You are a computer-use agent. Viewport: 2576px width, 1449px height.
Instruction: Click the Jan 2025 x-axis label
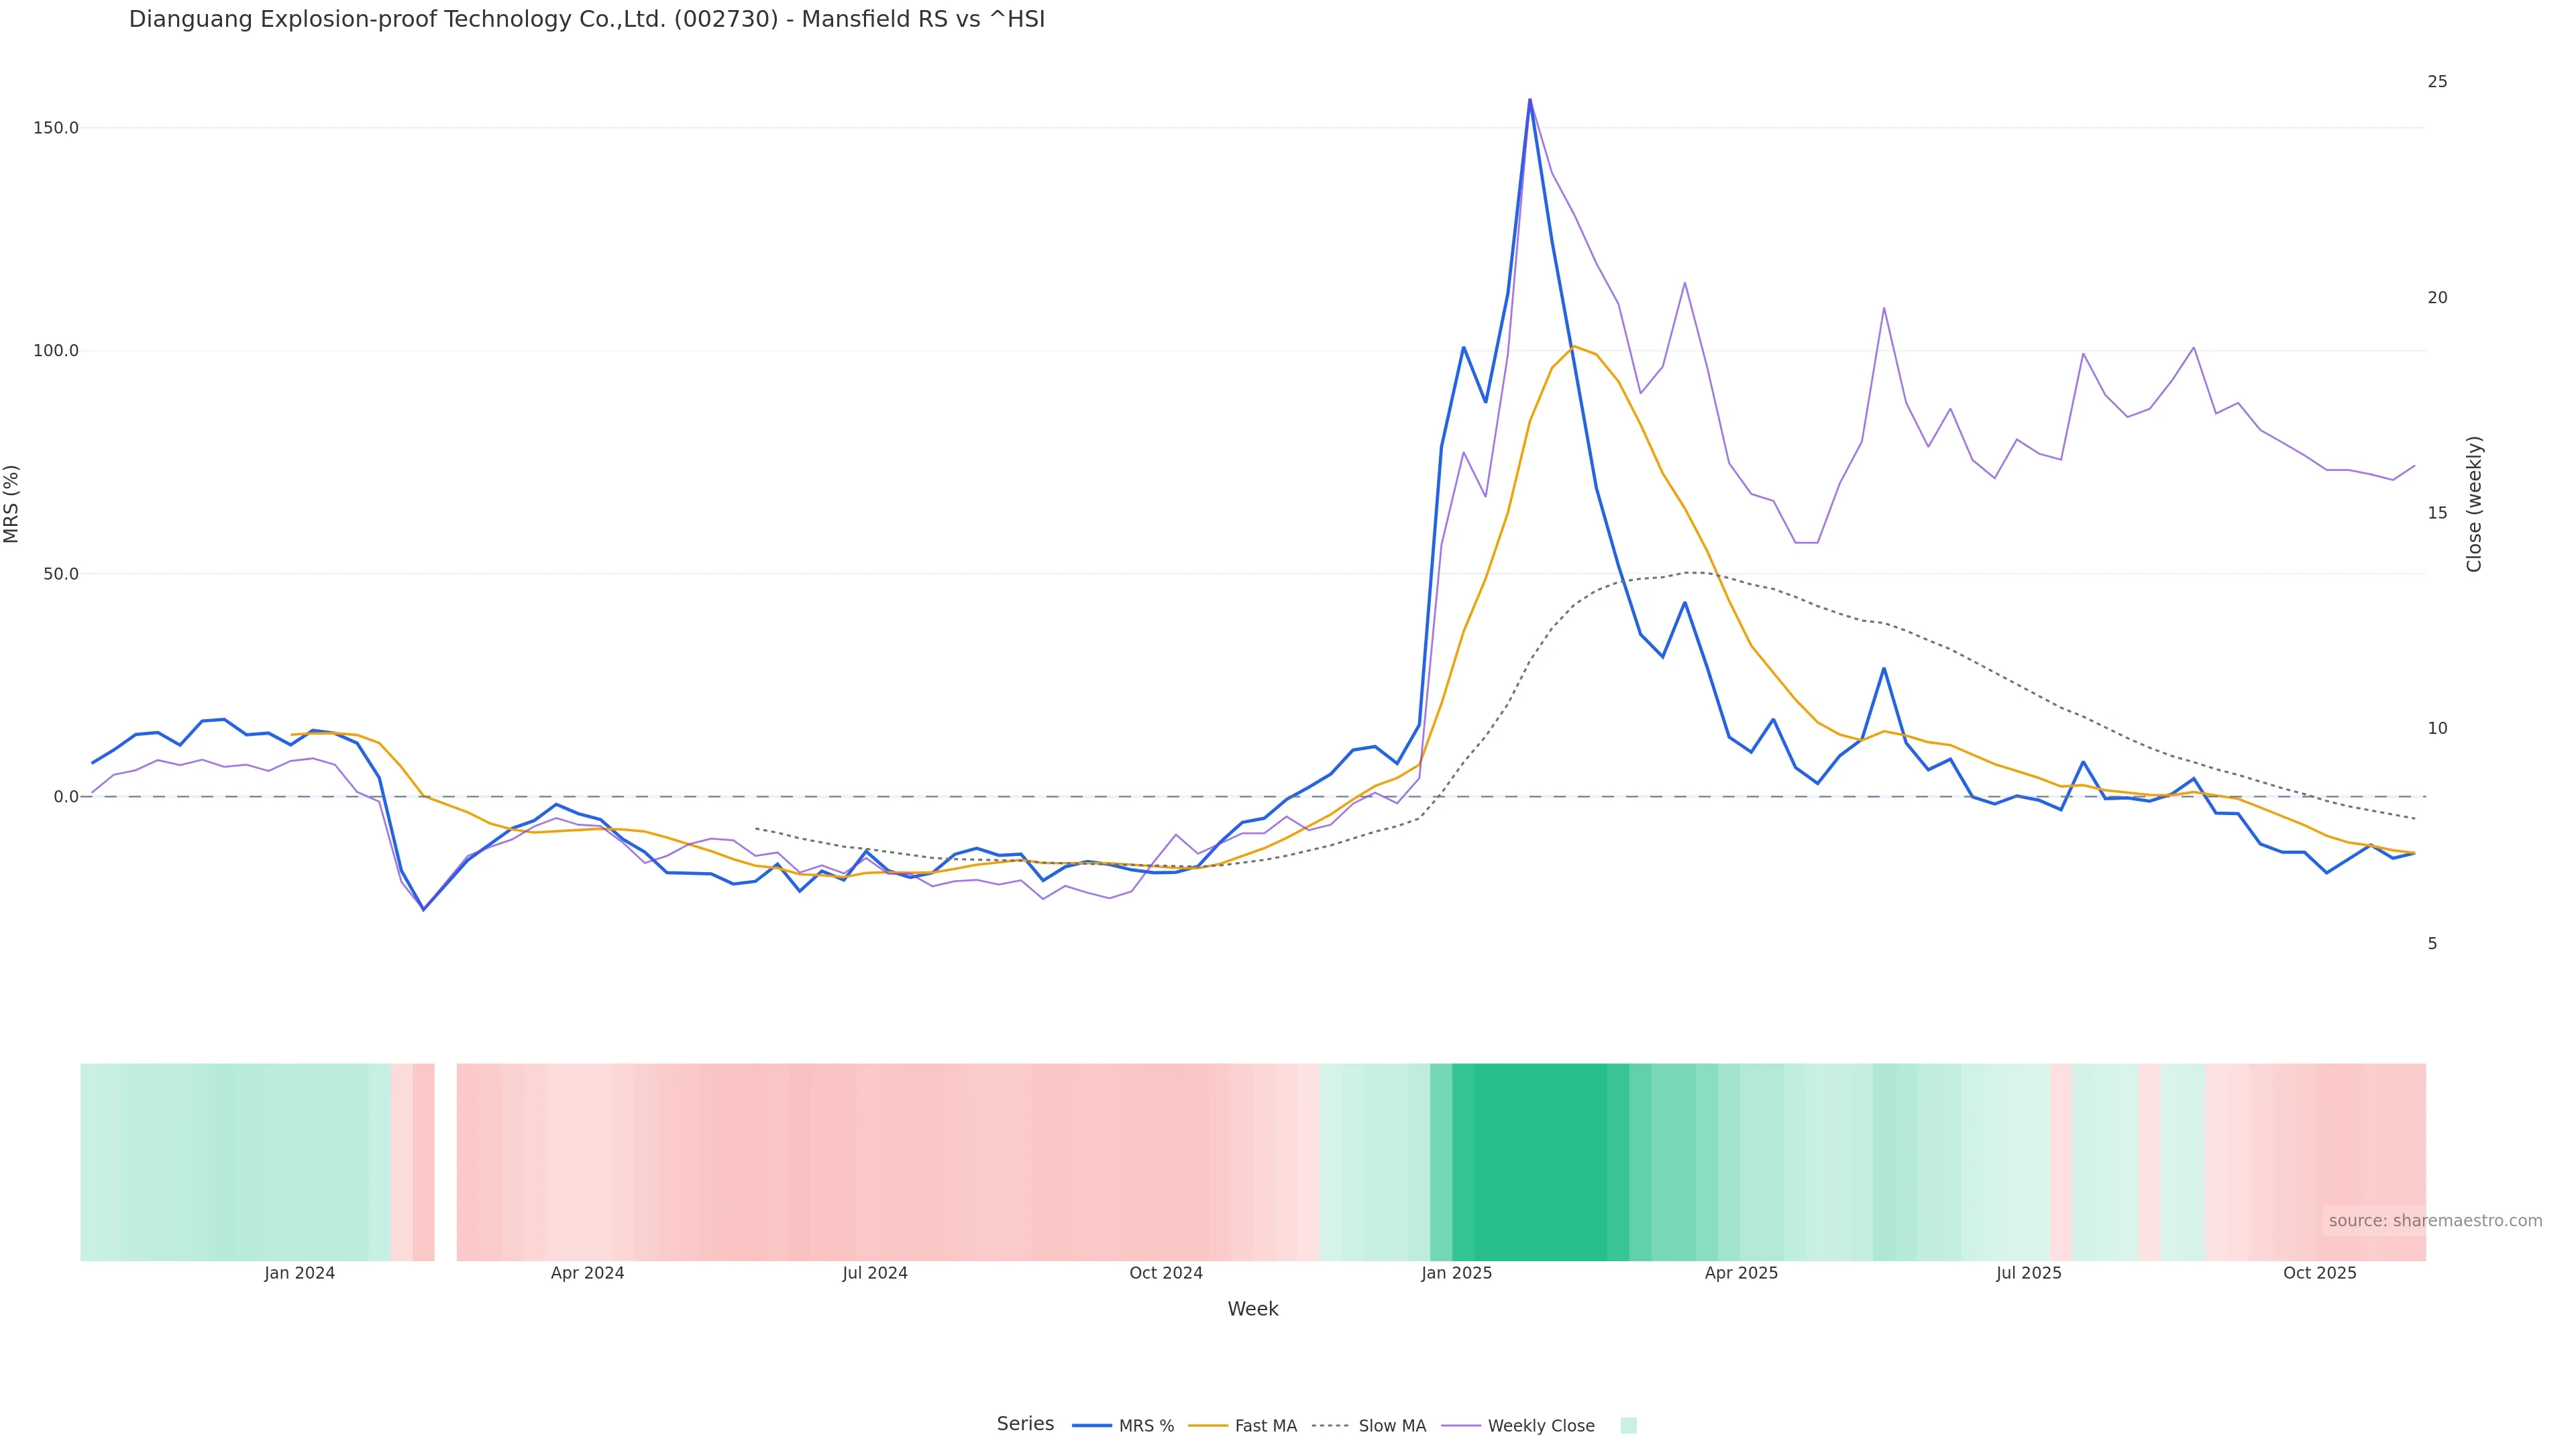click(x=1456, y=1273)
